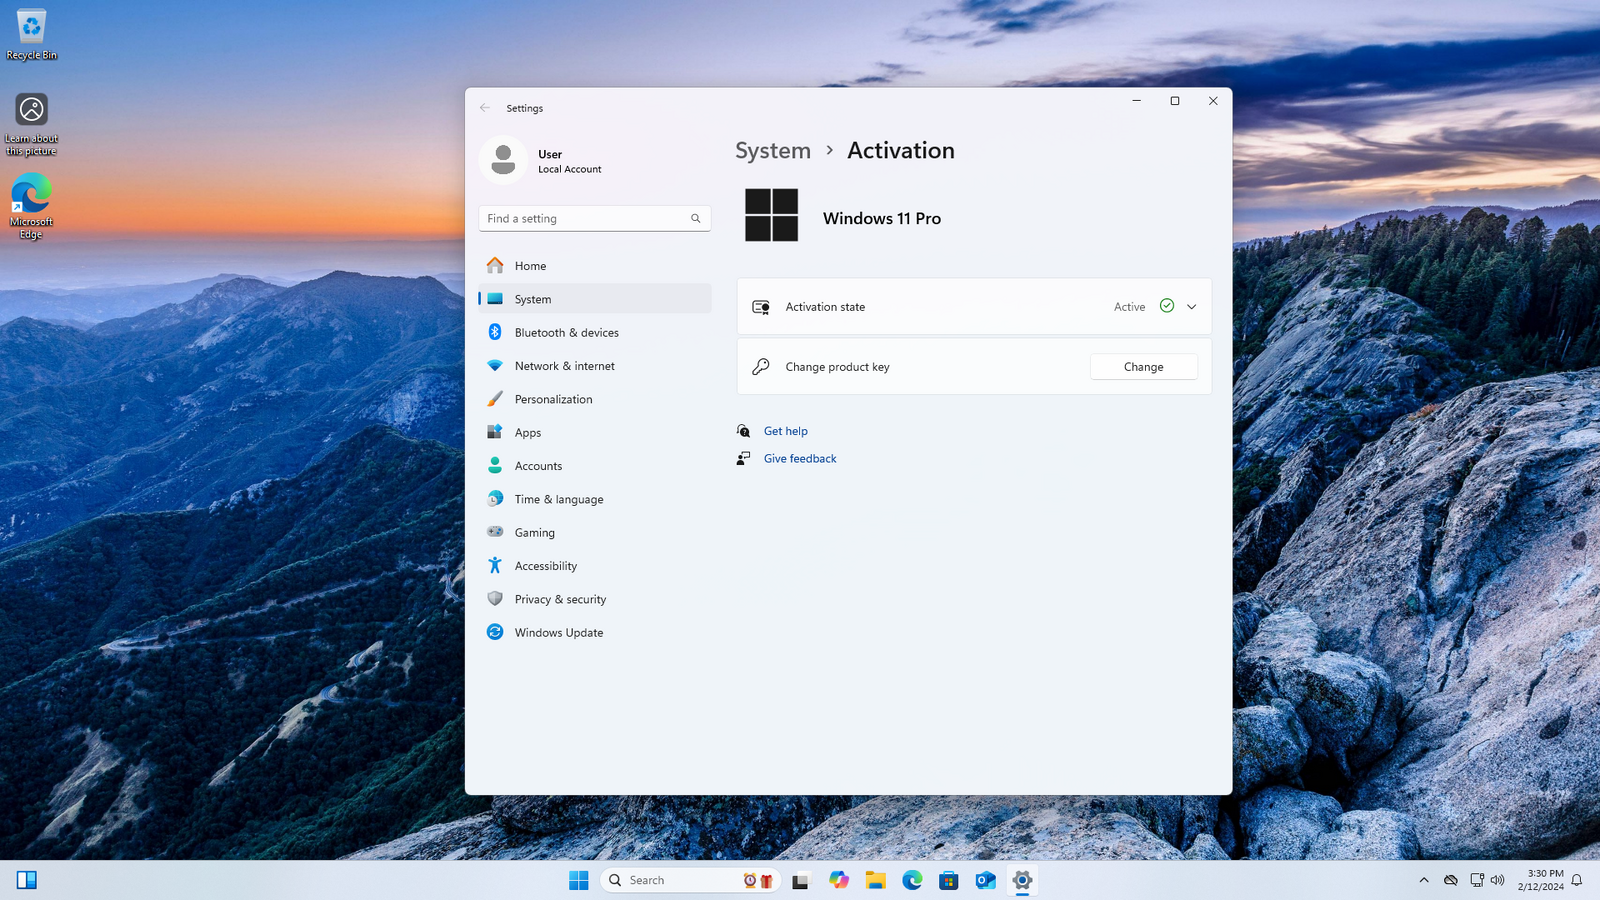The width and height of the screenshot is (1600, 900).
Task: Click the Find a setting search box
Action: [594, 218]
